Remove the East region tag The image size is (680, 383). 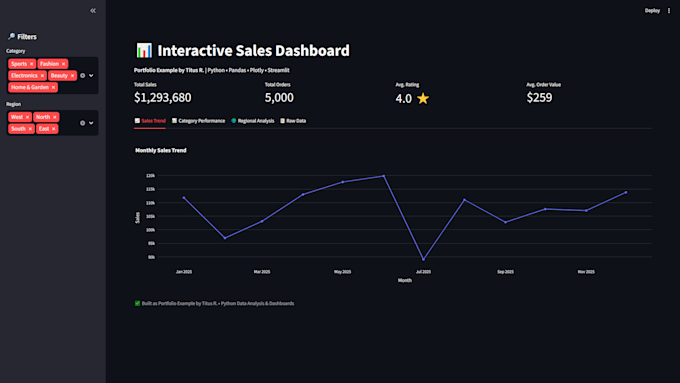54,129
